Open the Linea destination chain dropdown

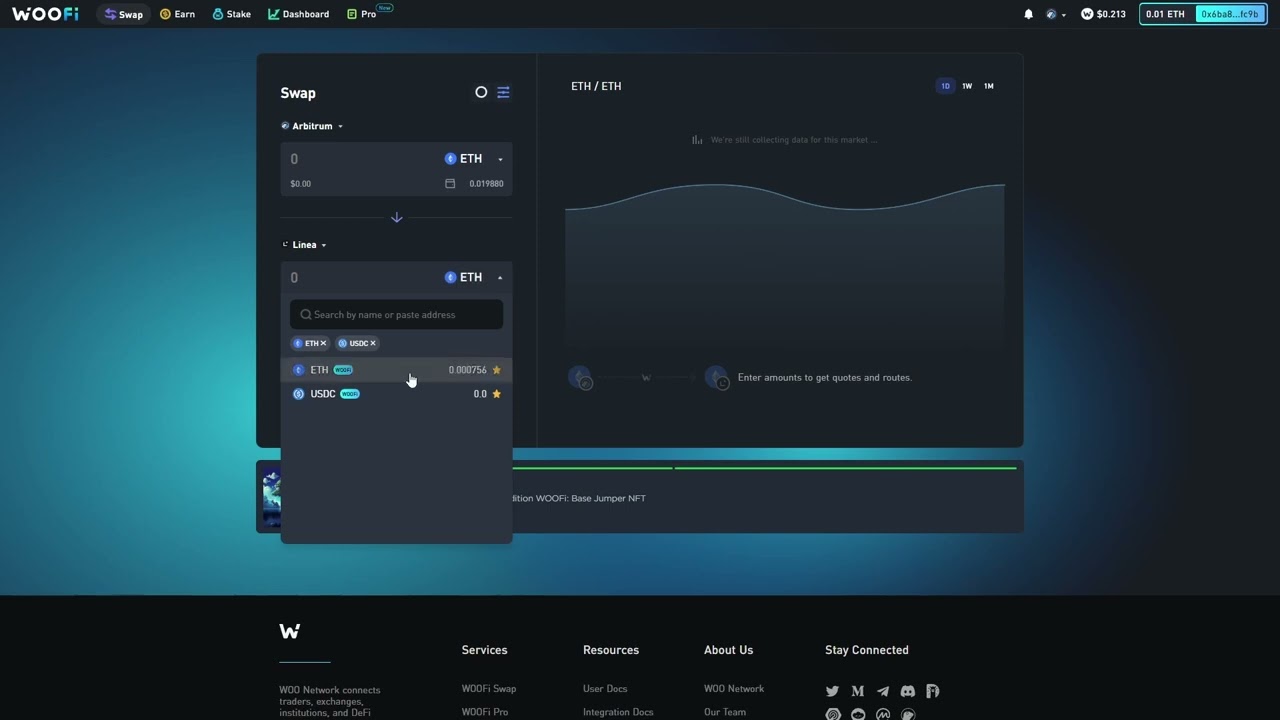pos(304,245)
